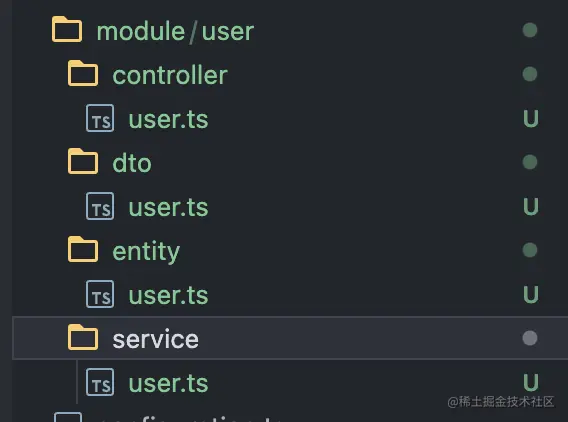Click the U badge beside controller's user.ts
Image resolution: width=568 pixels, height=422 pixels.
[531, 118]
